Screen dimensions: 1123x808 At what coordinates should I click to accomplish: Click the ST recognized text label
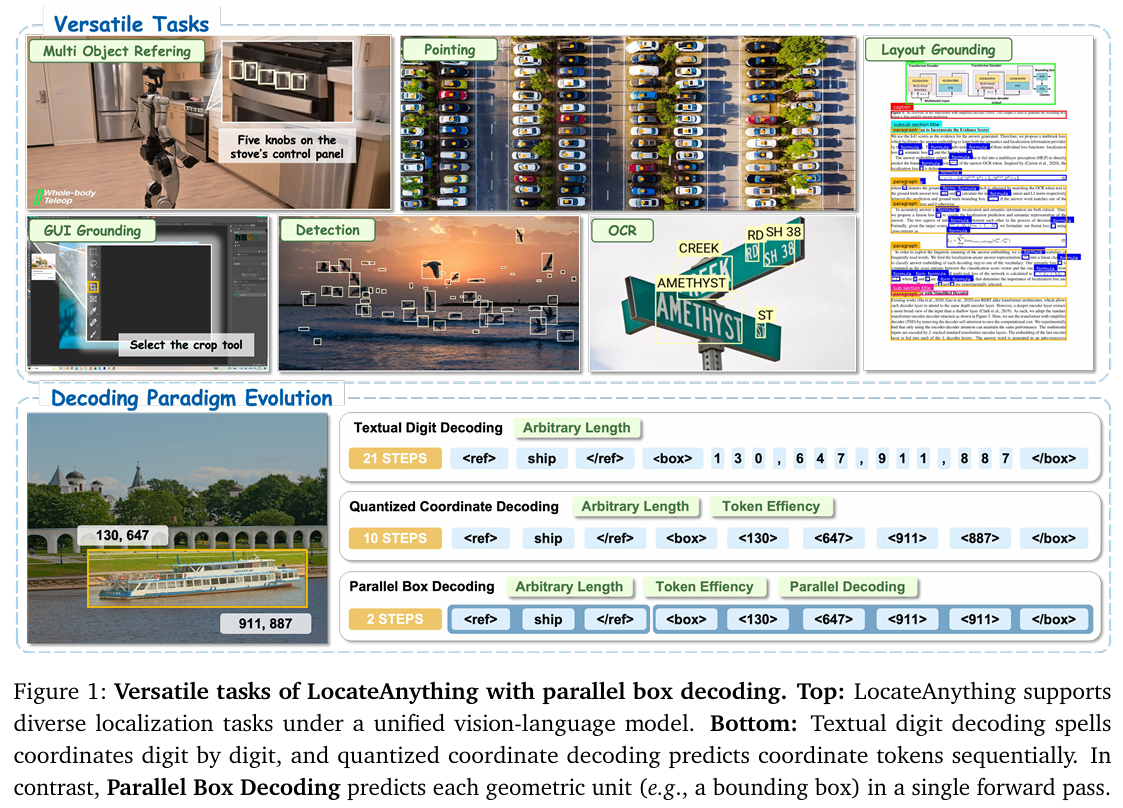766,315
